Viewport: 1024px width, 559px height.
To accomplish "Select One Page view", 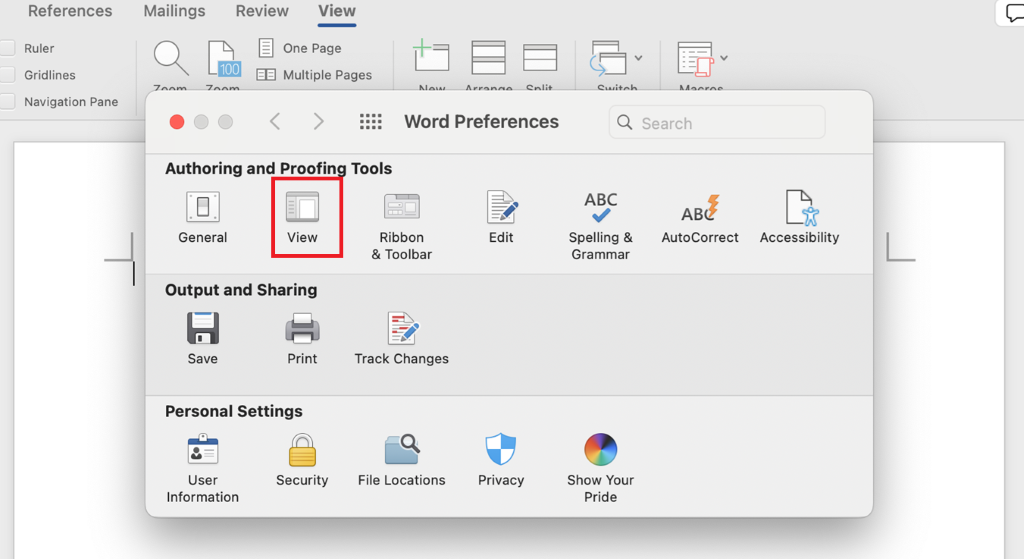I will [x=300, y=48].
